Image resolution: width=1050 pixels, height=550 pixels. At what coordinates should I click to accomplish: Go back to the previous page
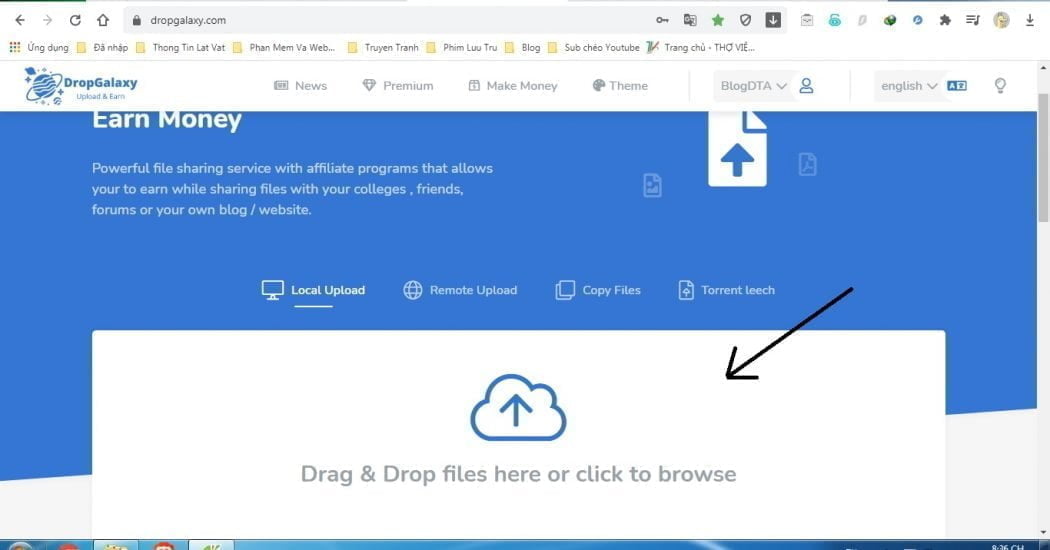19,20
